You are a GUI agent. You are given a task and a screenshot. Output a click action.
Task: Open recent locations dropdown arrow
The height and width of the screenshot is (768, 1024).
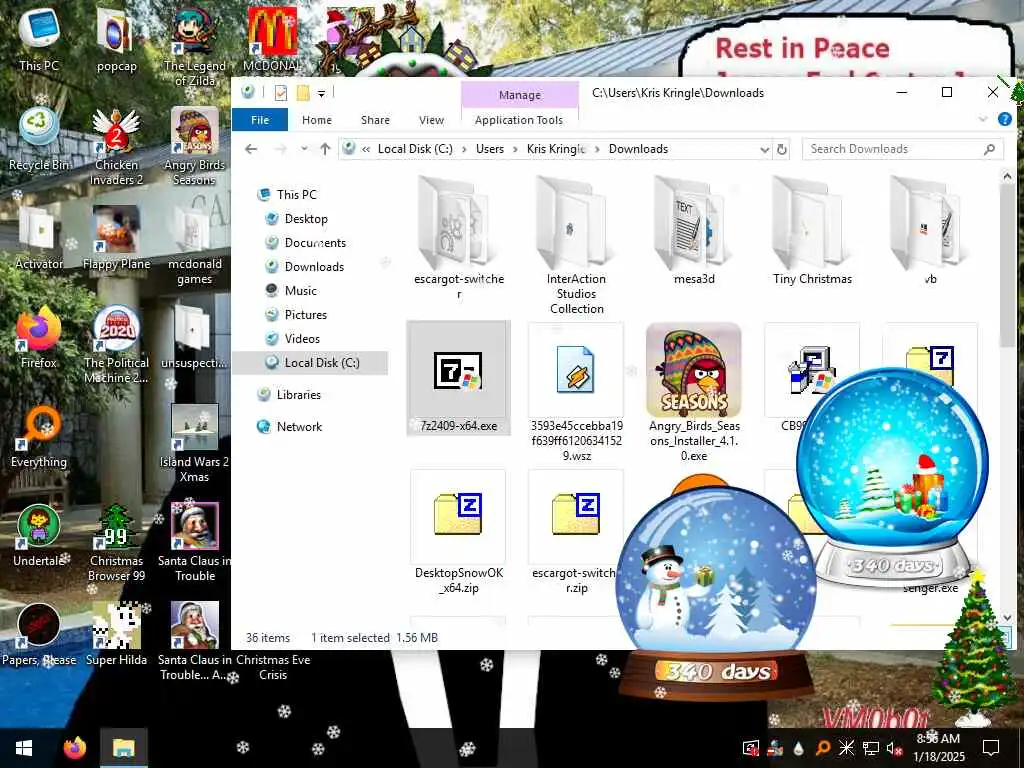(x=304, y=149)
